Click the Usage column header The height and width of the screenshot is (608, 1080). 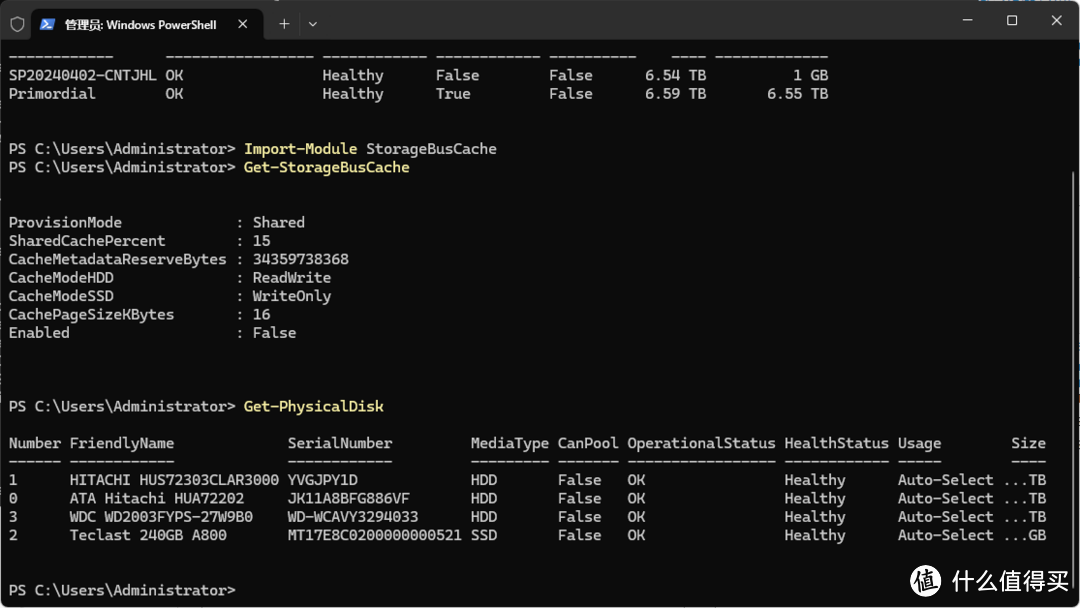920,443
